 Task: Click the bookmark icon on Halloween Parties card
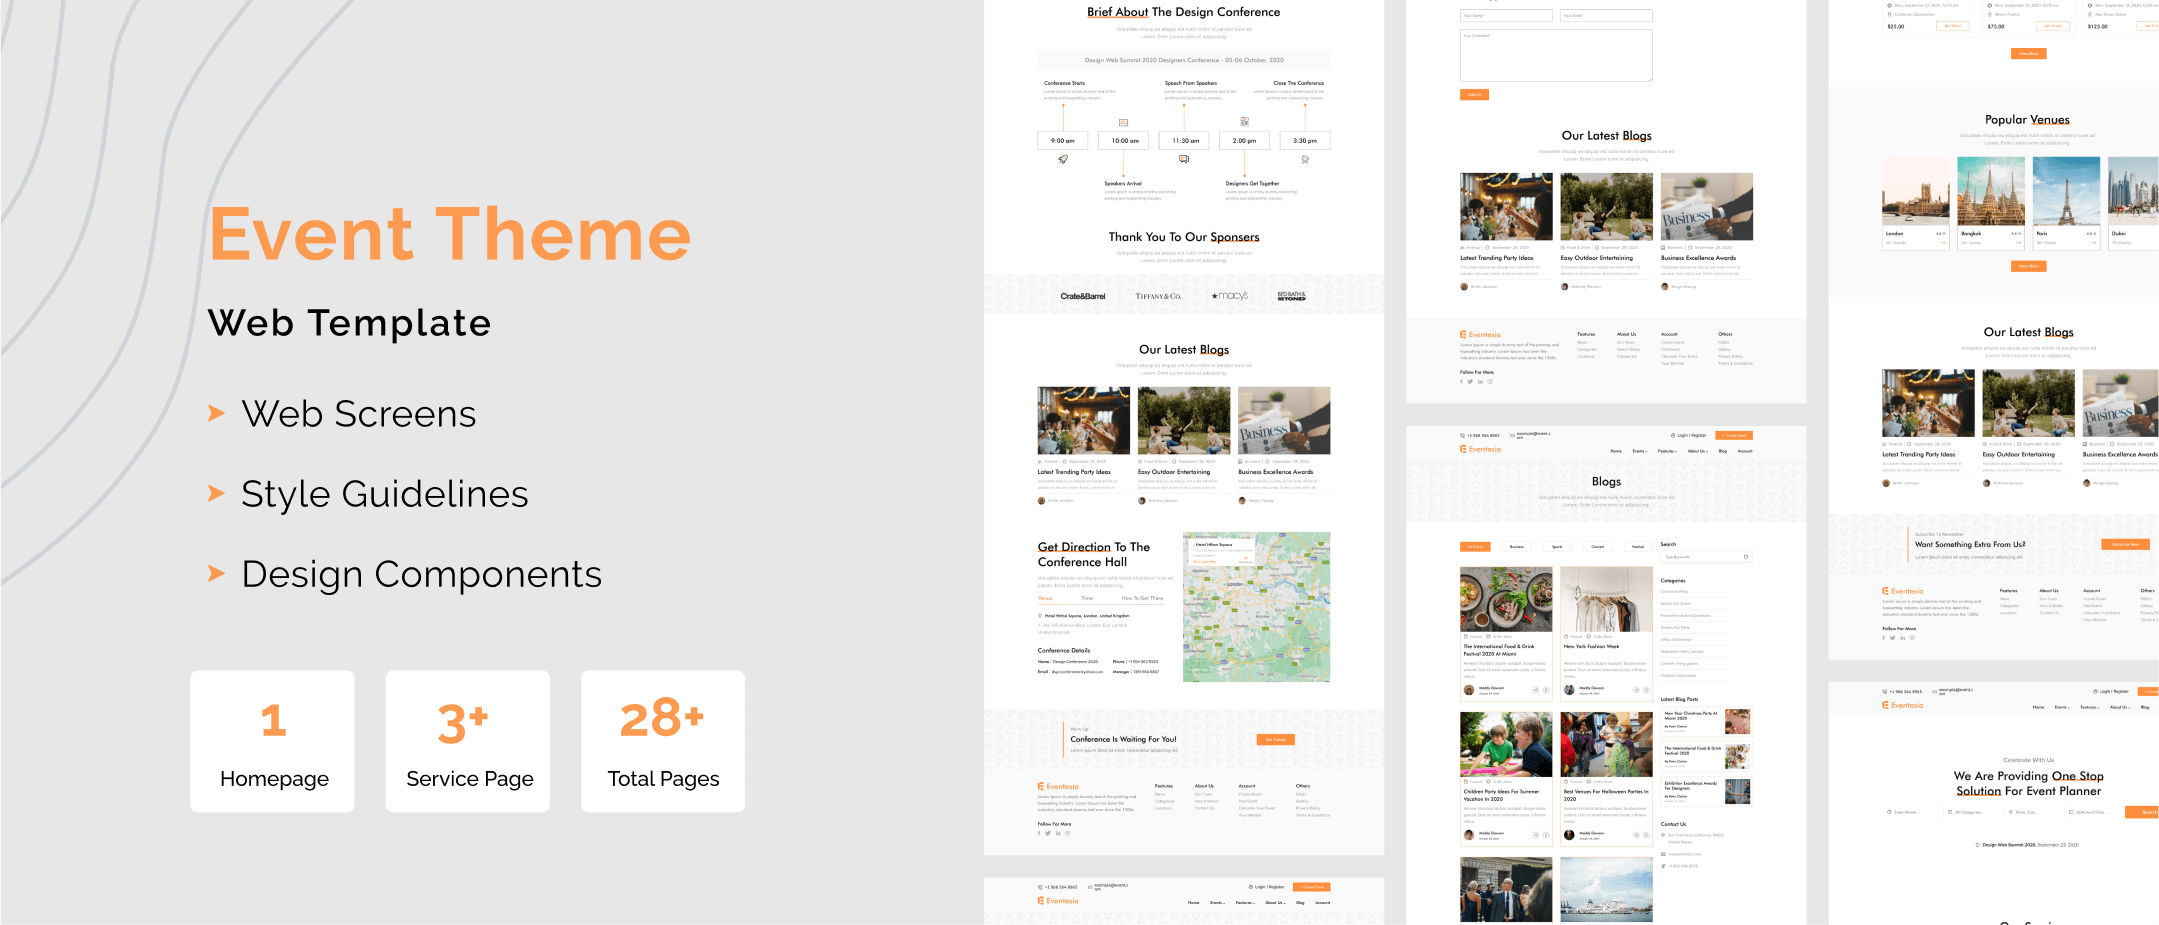1646,834
